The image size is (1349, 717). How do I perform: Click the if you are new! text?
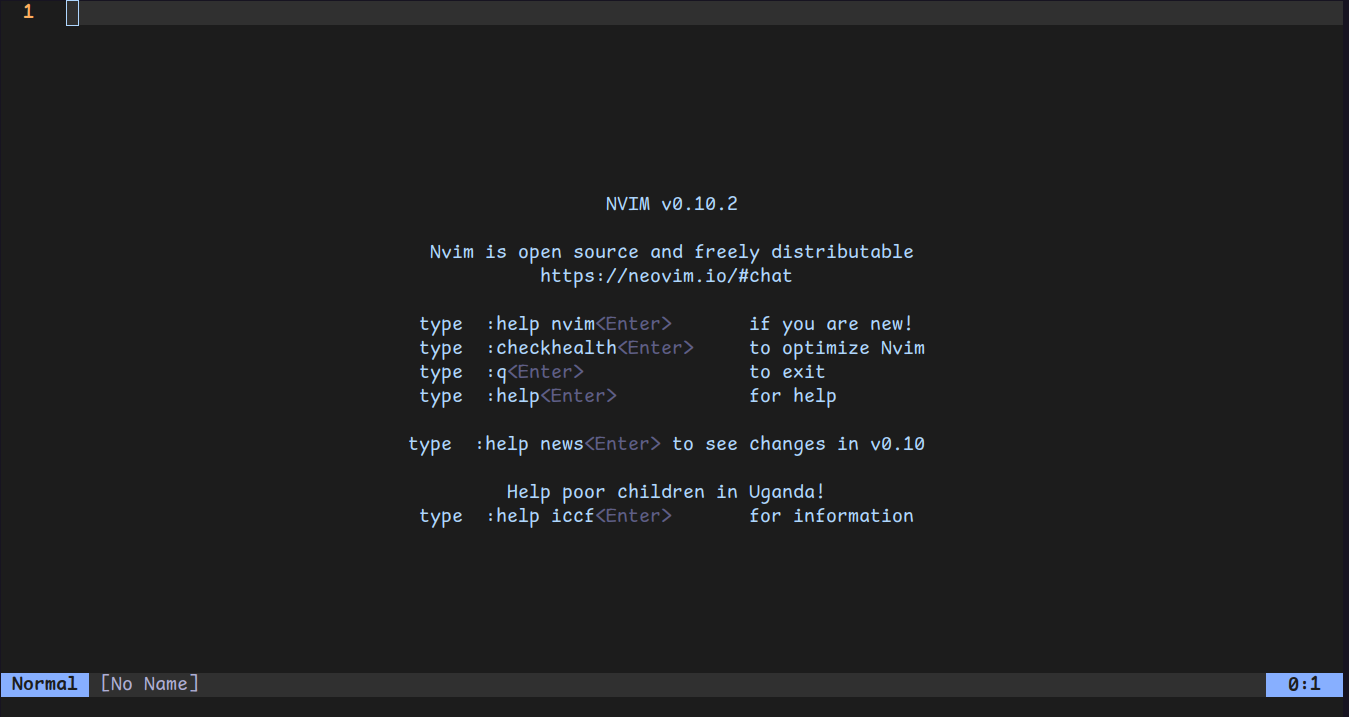click(832, 323)
